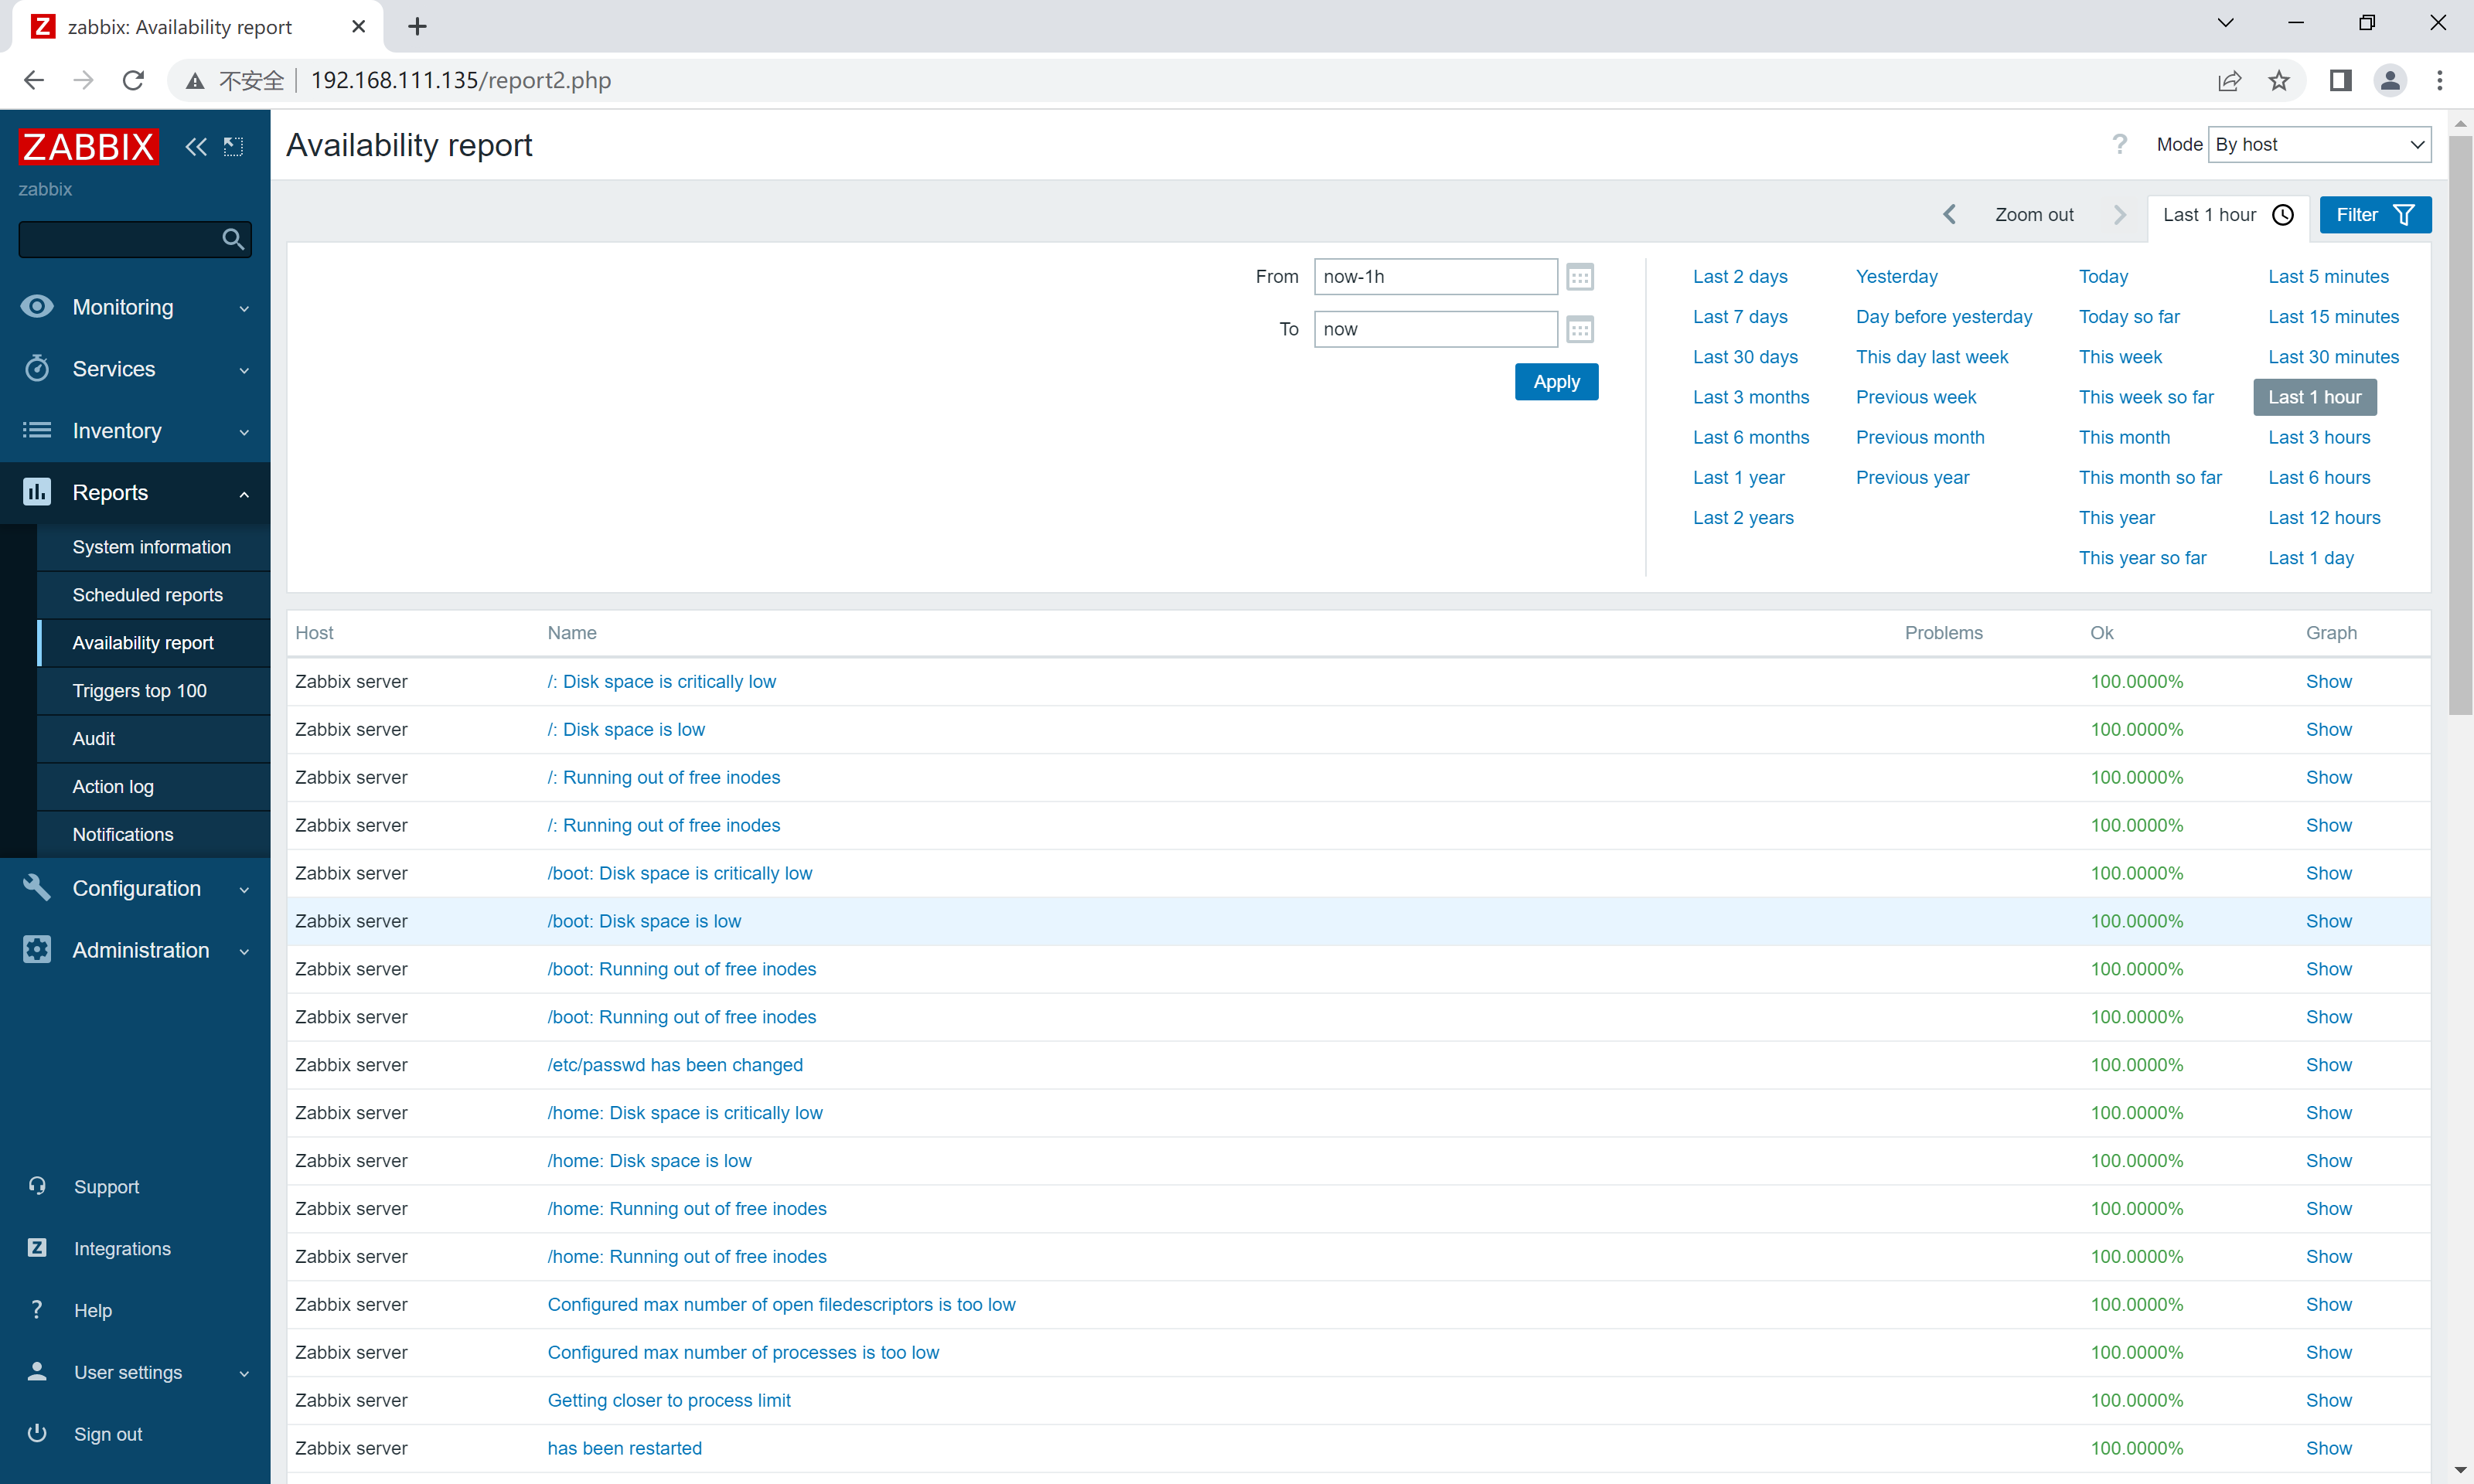Click the To time input field
Screen dimensions: 2474x1484
point(1435,329)
